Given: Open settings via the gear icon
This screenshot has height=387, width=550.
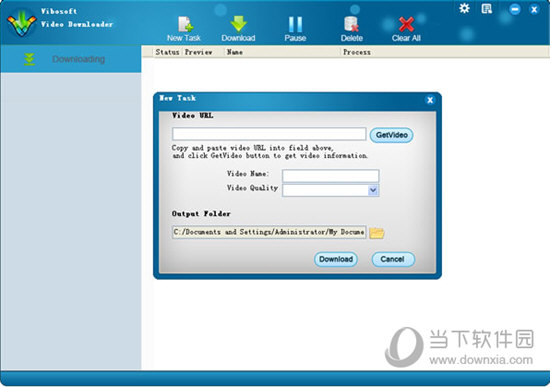Looking at the screenshot, I should (x=464, y=8).
